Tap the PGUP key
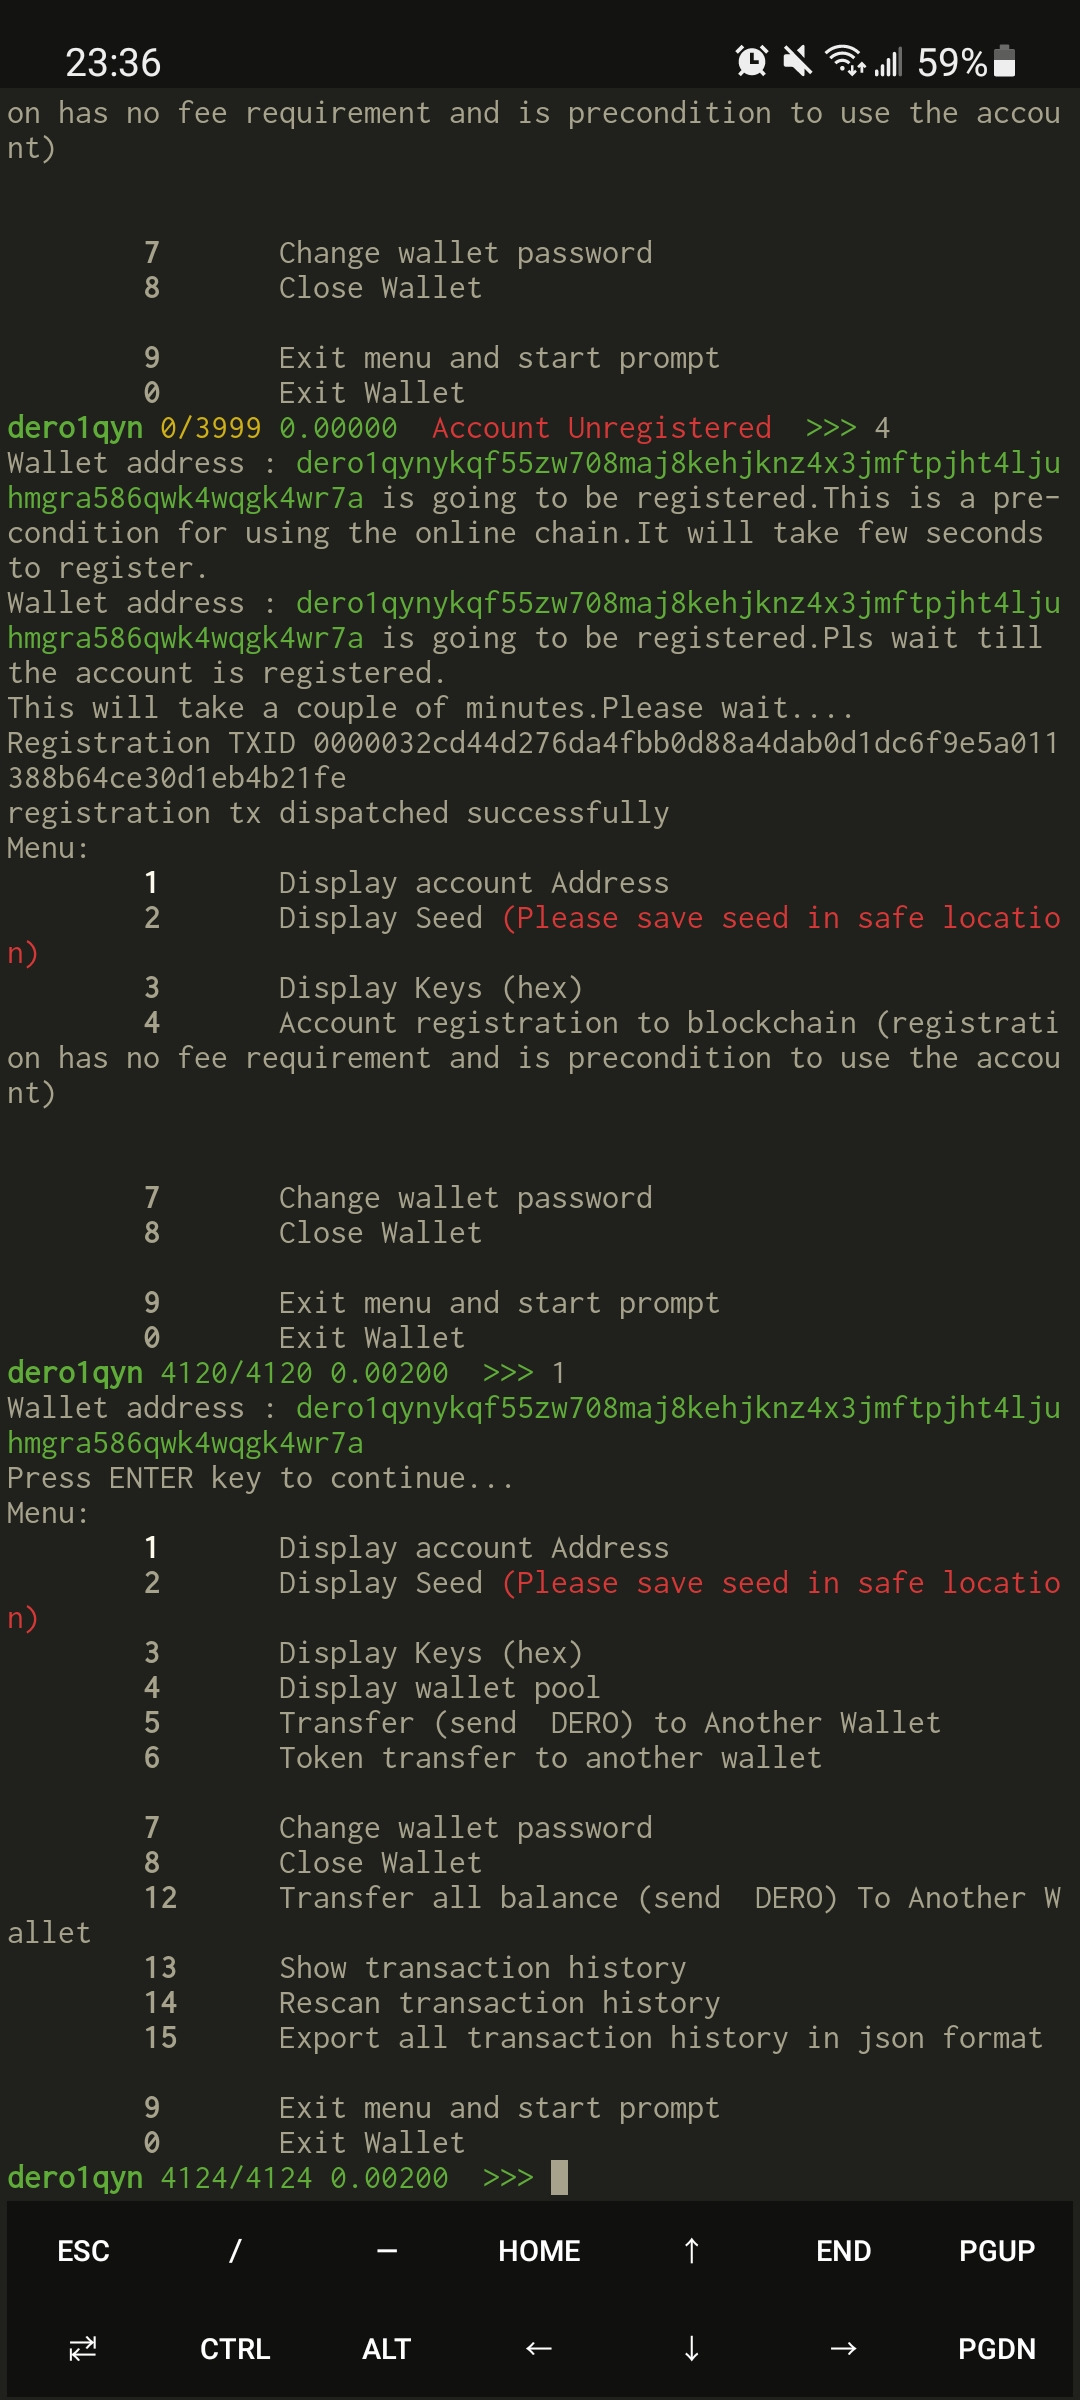The image size is (1080, 2400). pyautogui.click(x=996, y=2251)
